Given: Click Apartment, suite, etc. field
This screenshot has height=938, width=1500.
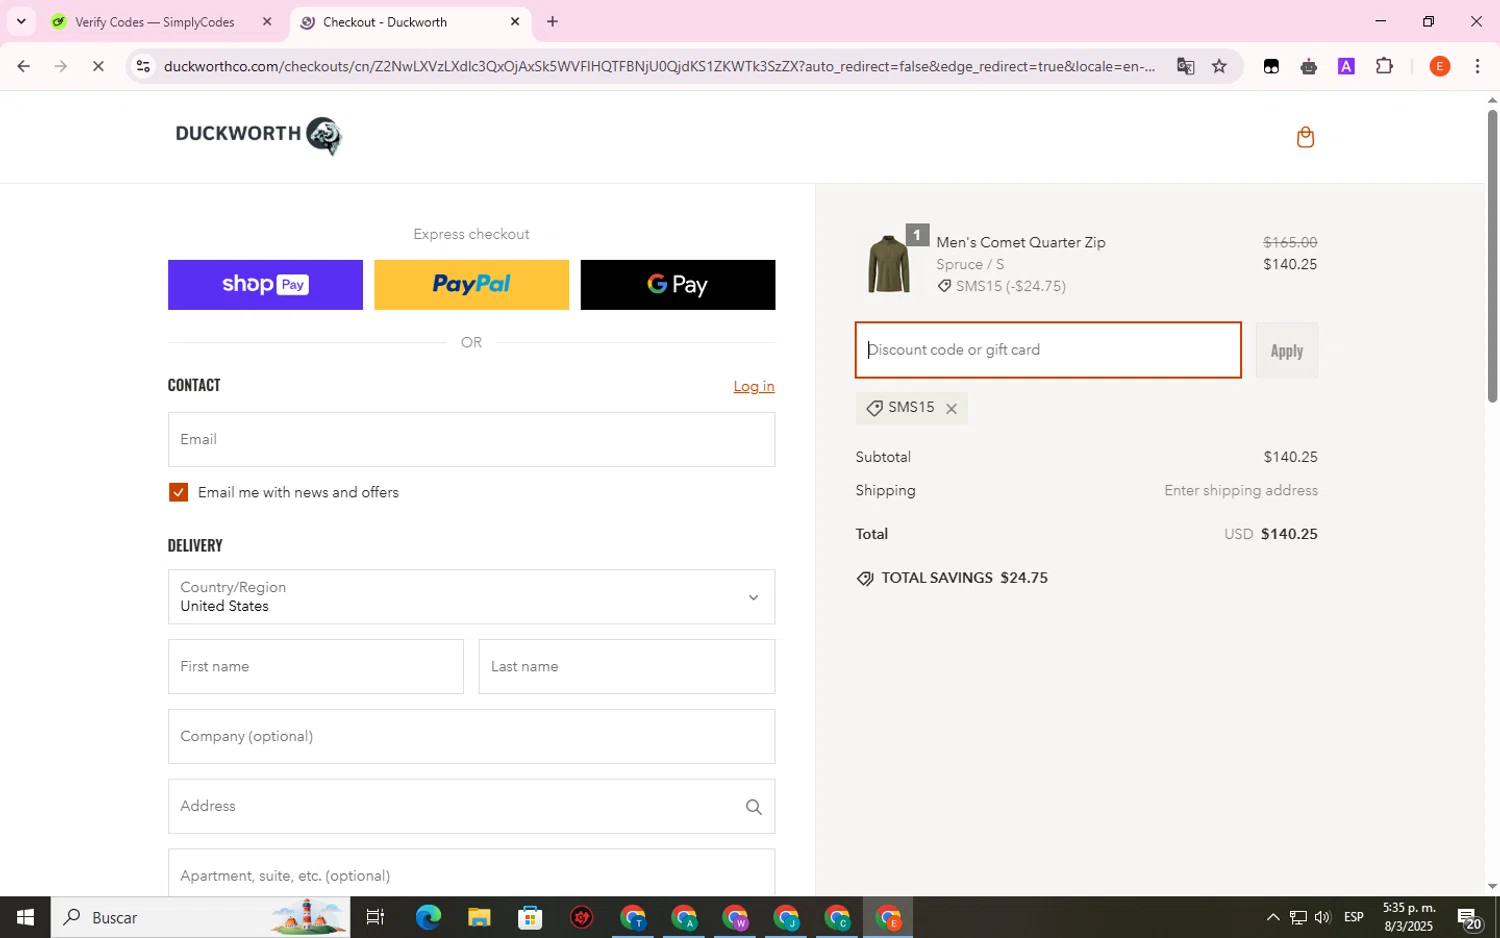Looking at the screenshot, I should click(471, 874).
